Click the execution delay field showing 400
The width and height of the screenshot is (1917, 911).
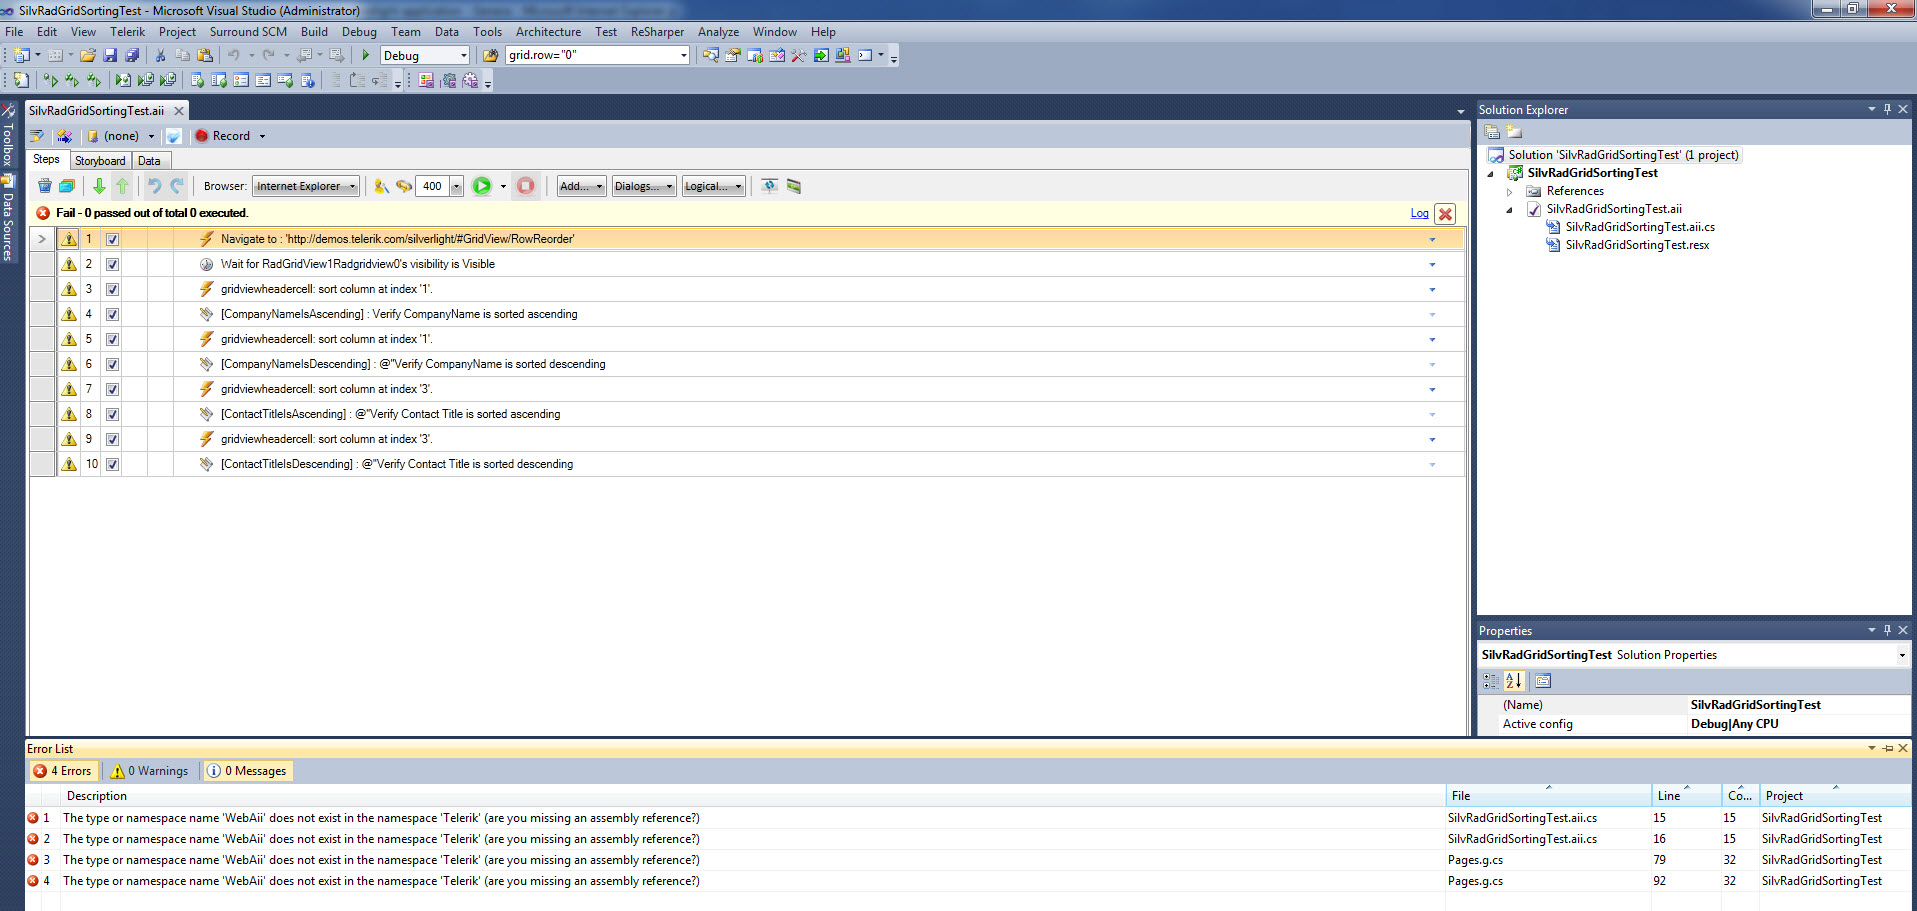coord(433,186)
